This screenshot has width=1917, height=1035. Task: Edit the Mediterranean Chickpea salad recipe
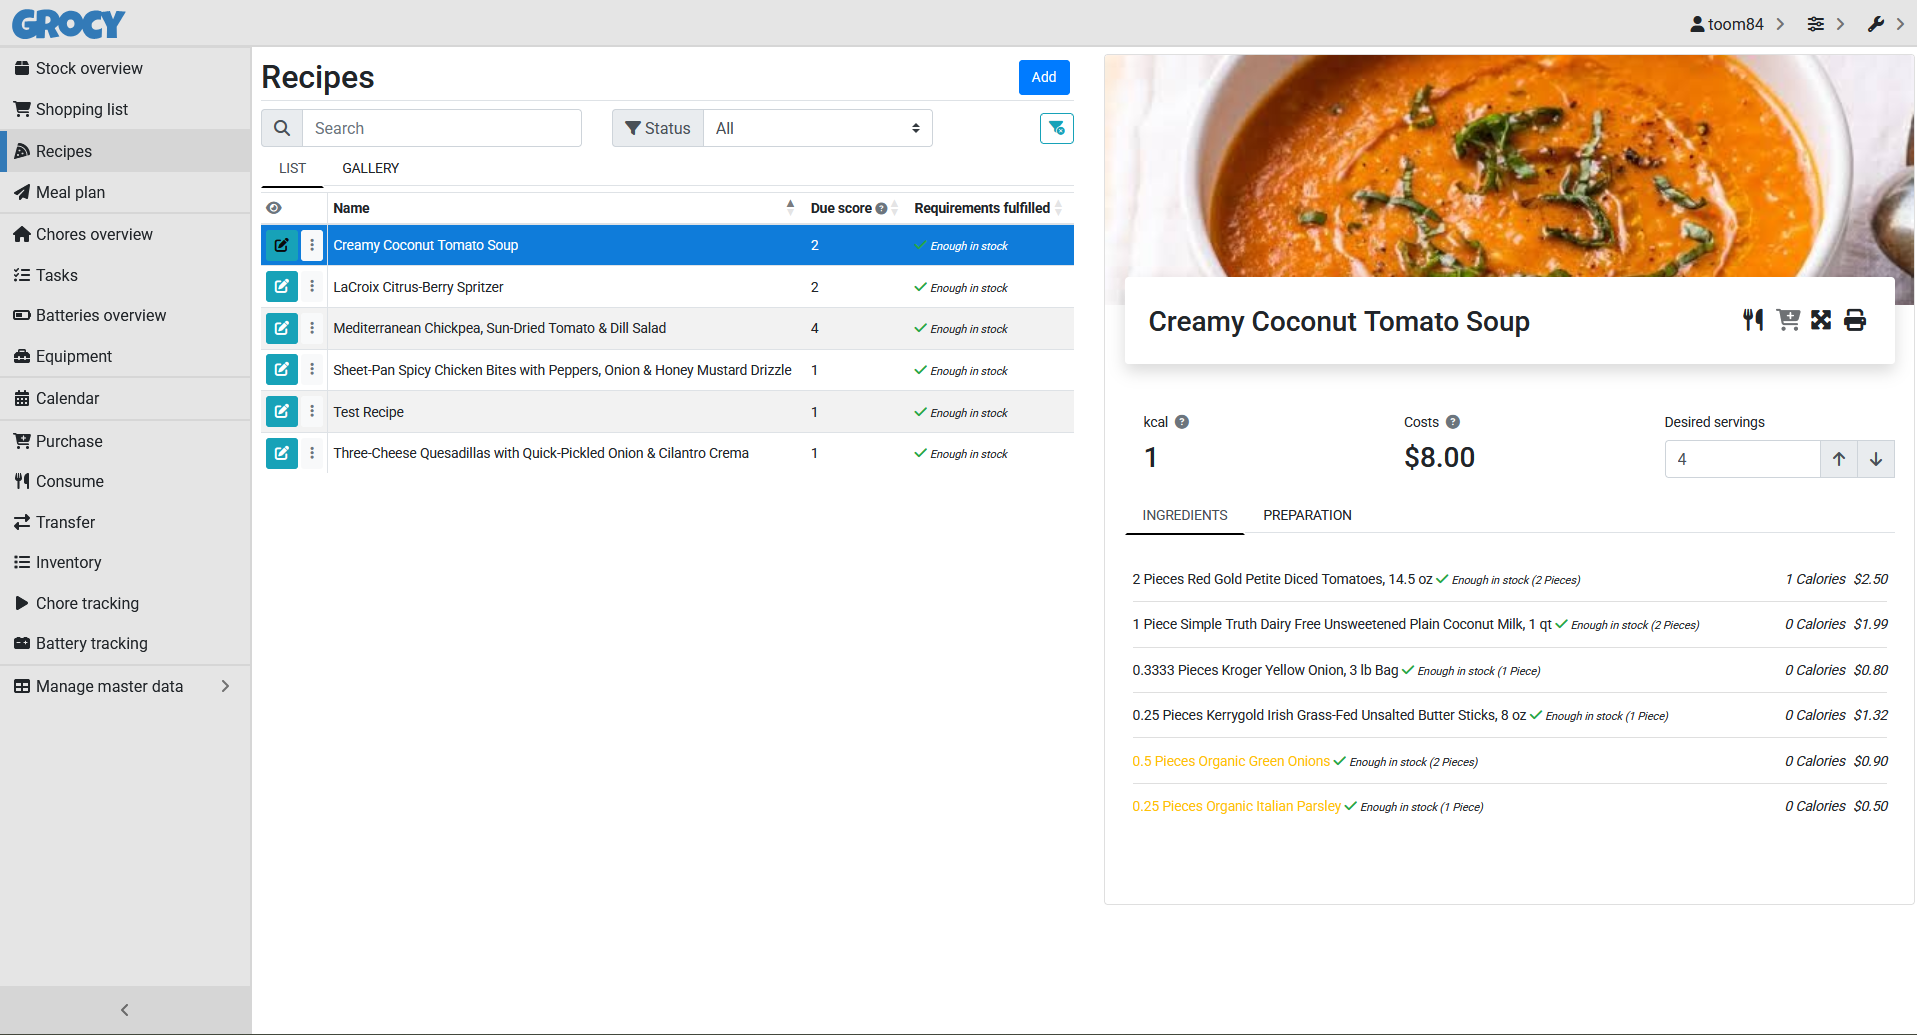coord(282,328)
